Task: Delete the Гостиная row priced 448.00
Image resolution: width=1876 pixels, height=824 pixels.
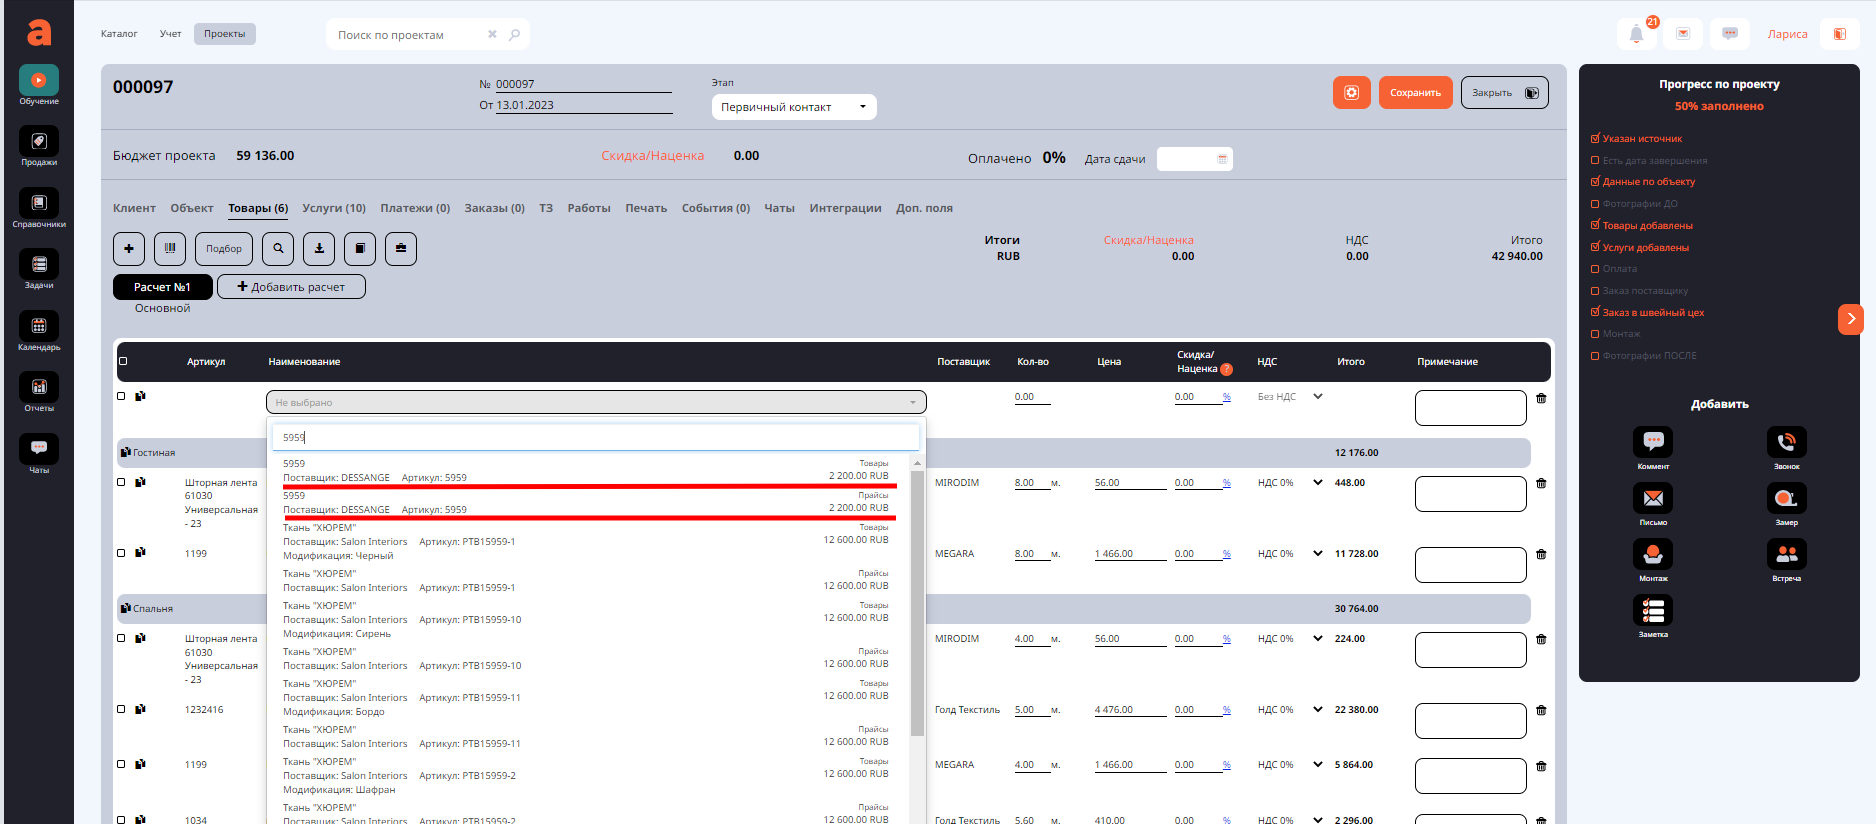Action: (1541, 483)
